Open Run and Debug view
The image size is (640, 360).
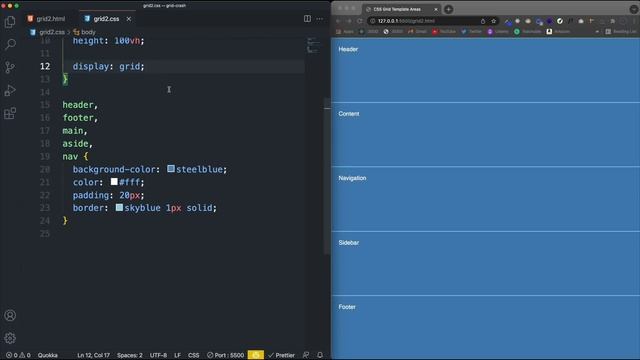coord(10,90)
